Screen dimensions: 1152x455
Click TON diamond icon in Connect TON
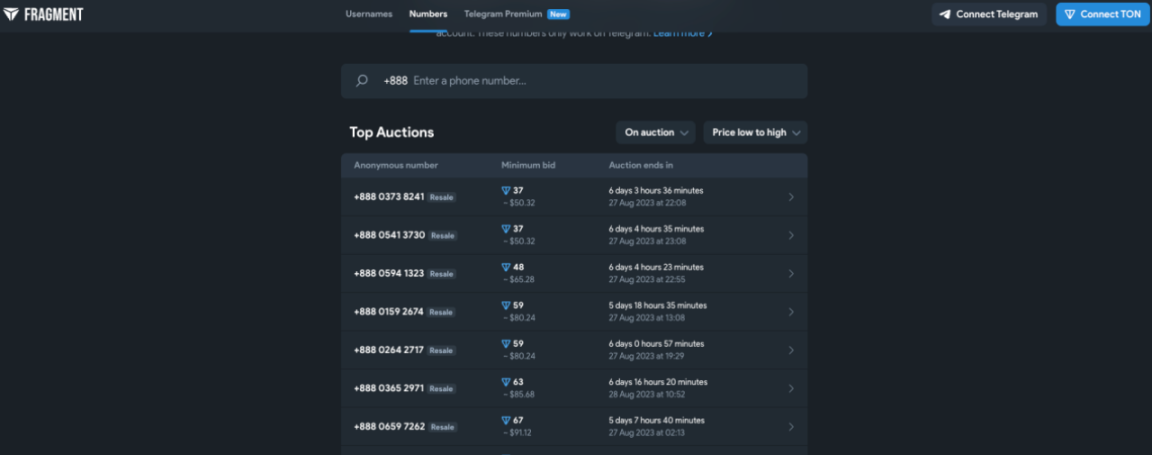point(1070,14)
